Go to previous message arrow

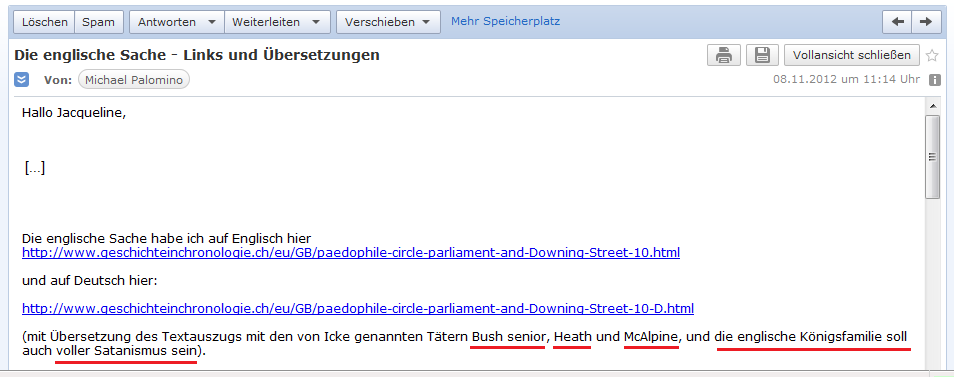click(897, 22)
